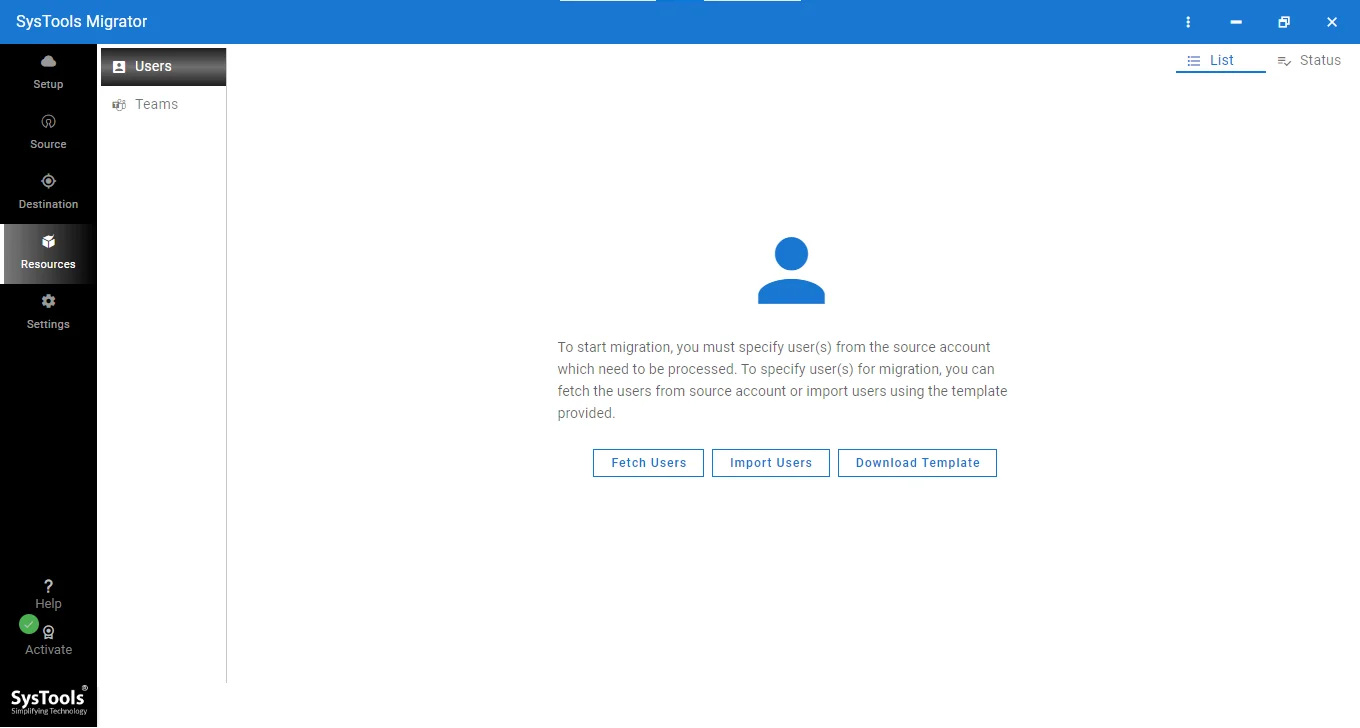
Task: Minimize the SysTools Migrator window
Action: coord(1236,22)
